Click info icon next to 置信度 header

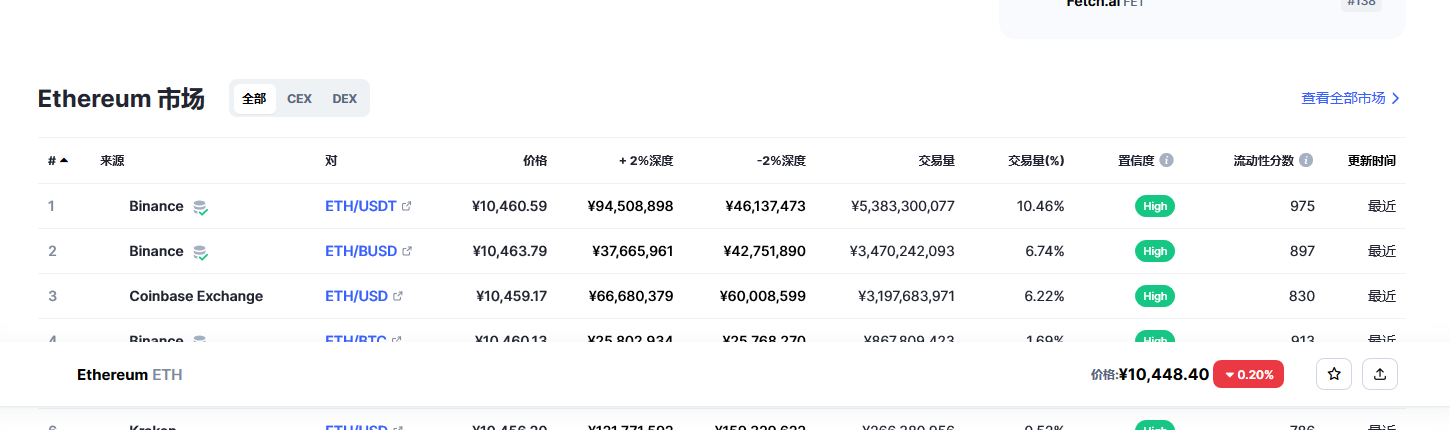(1167, 160)
